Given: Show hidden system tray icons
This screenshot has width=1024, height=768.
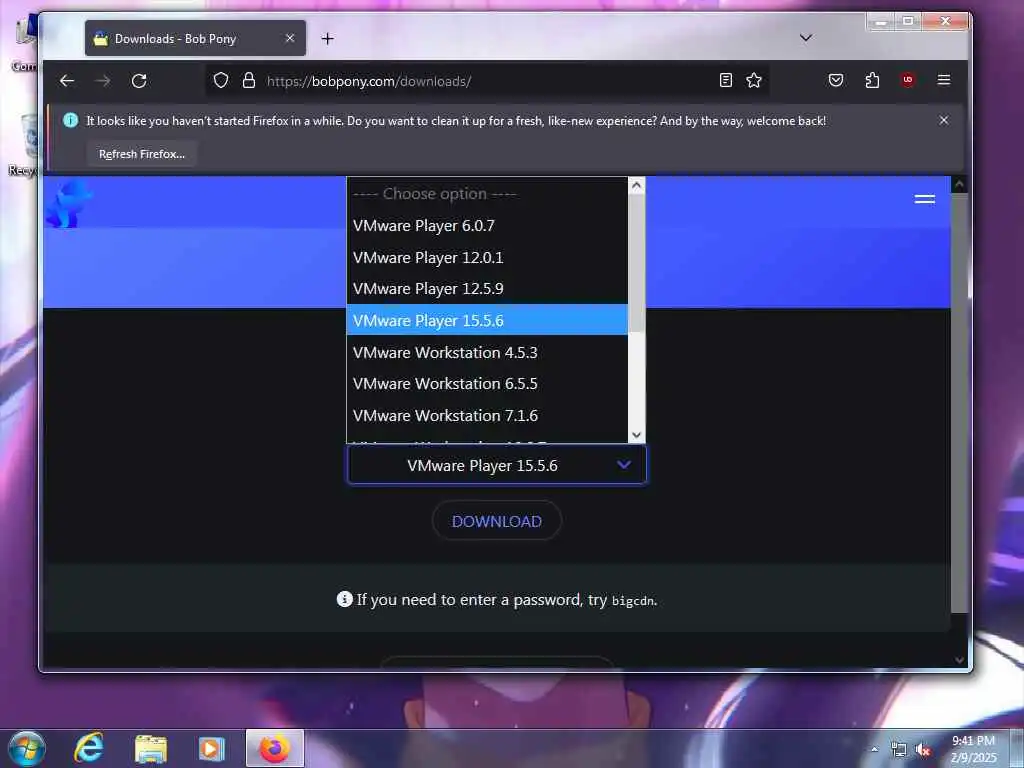Looking at the screenshot, I should pos(874,749).
